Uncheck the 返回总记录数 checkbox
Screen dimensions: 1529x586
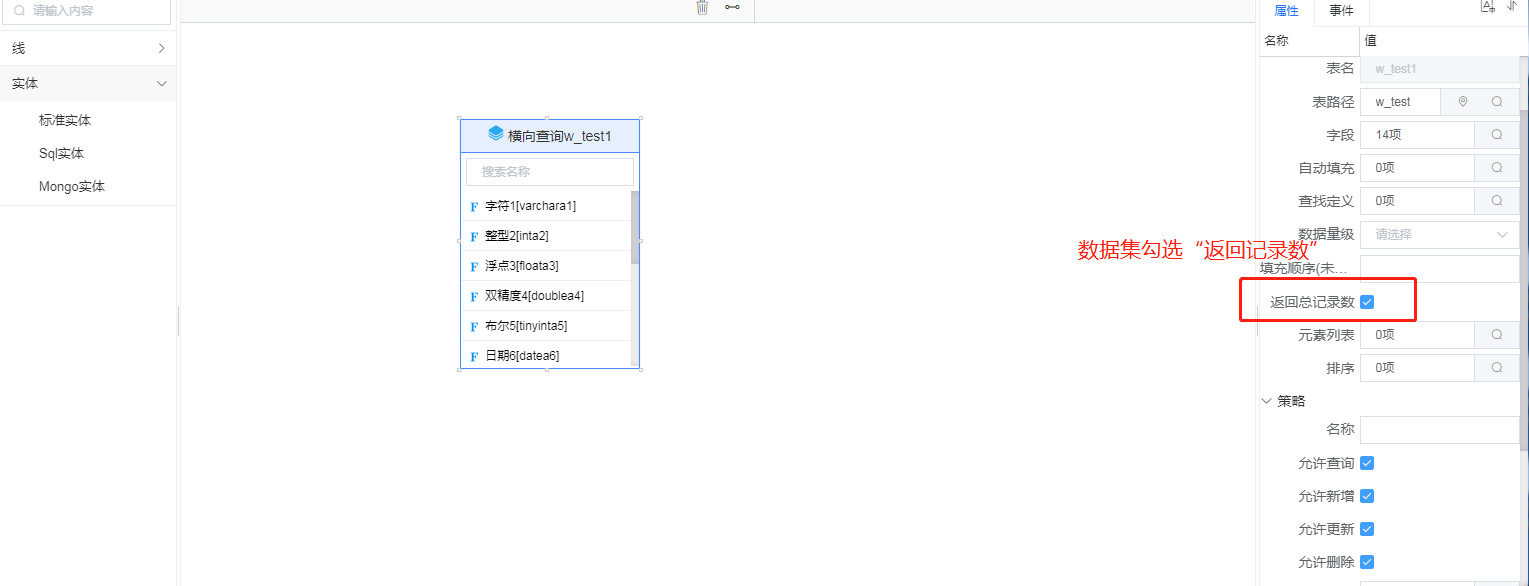1367,302
